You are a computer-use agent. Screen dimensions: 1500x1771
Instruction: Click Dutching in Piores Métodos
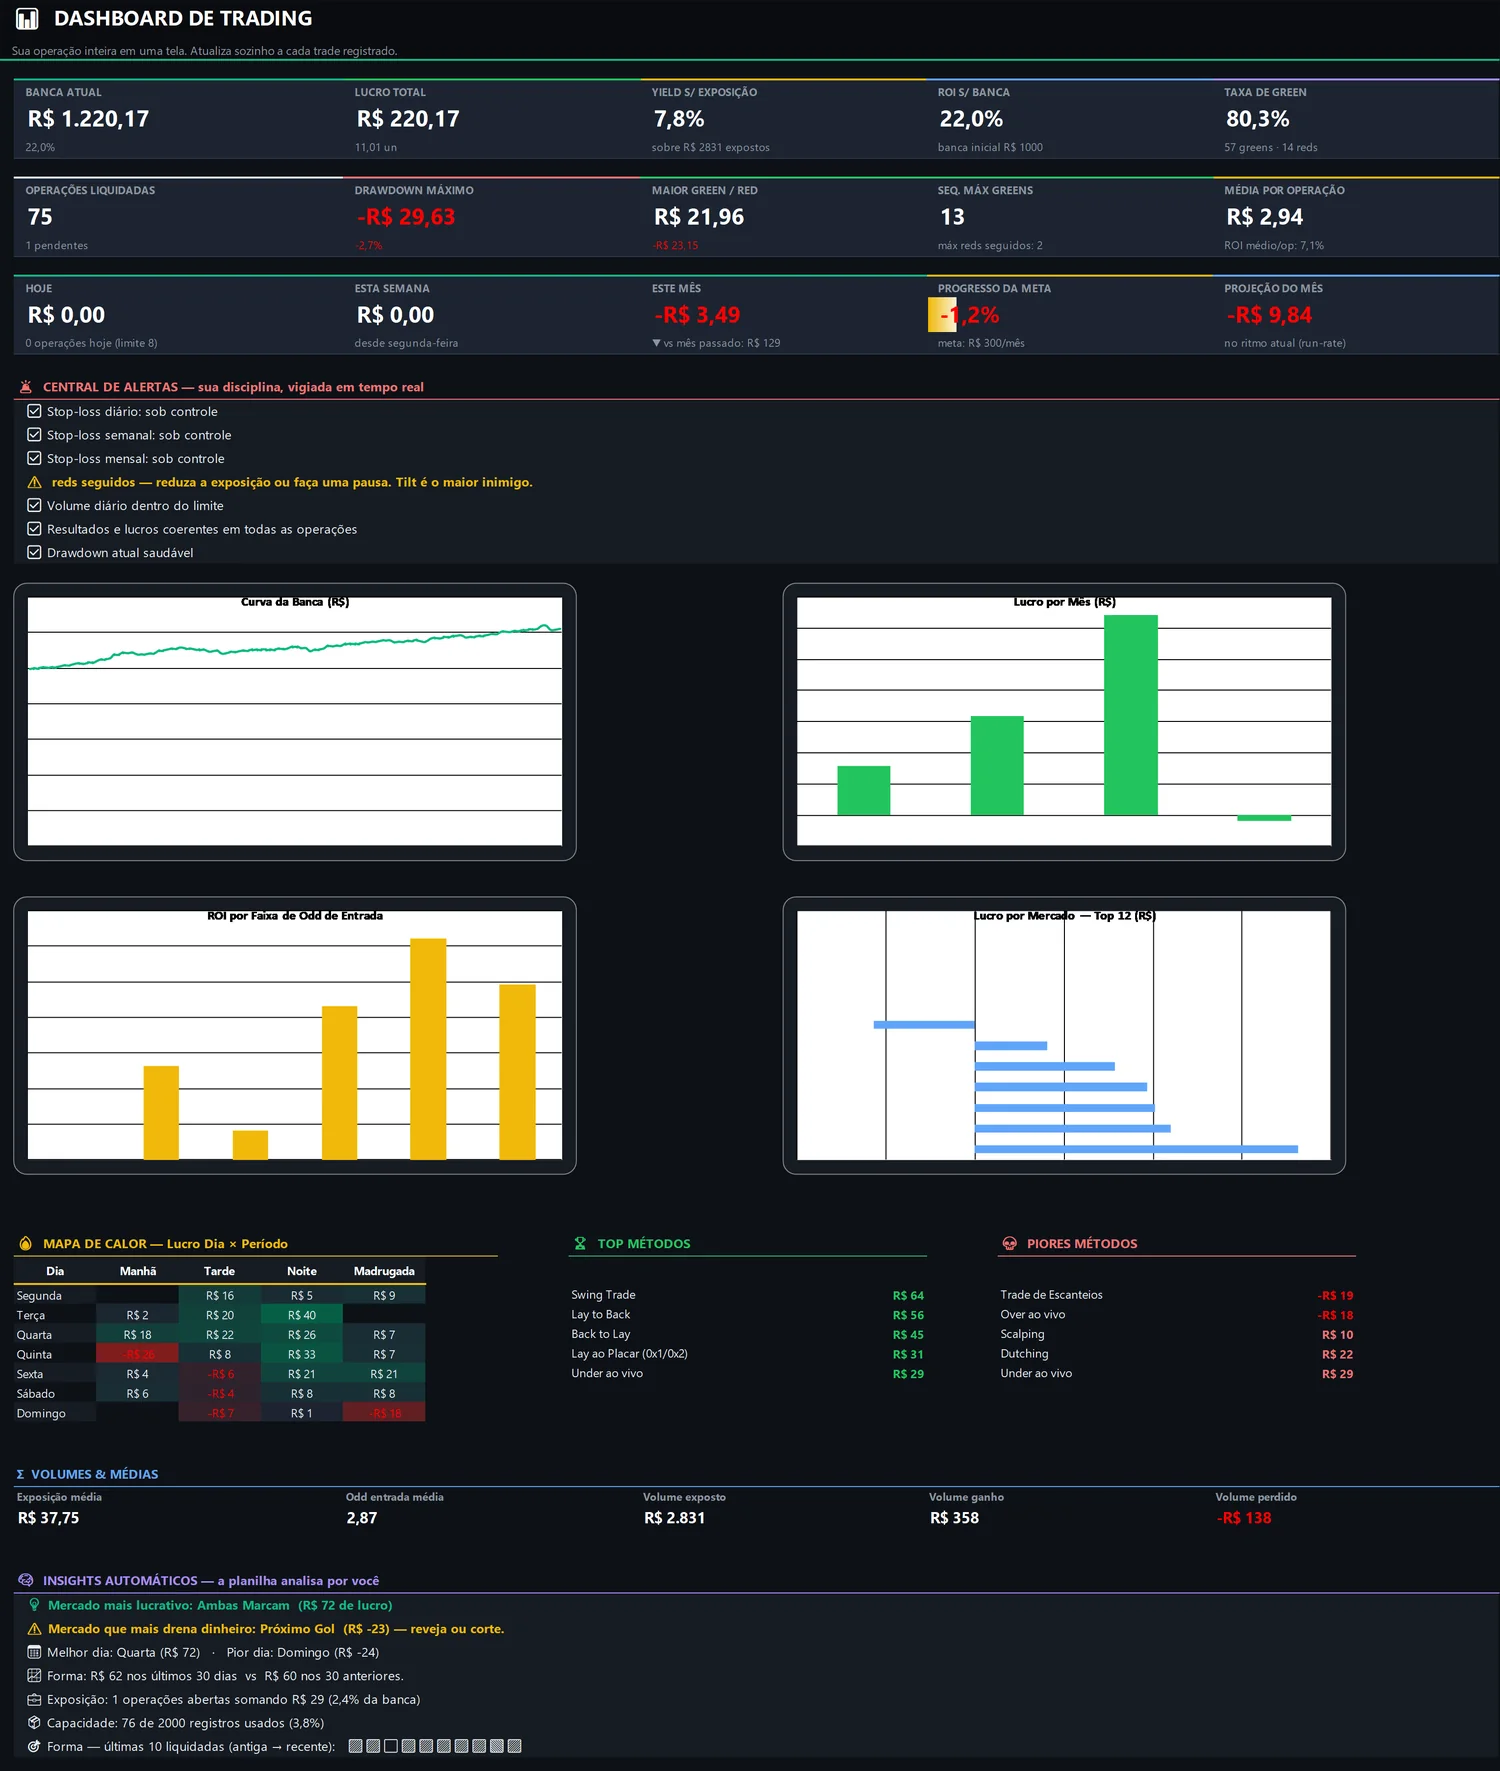[x=1024, y=1354]
